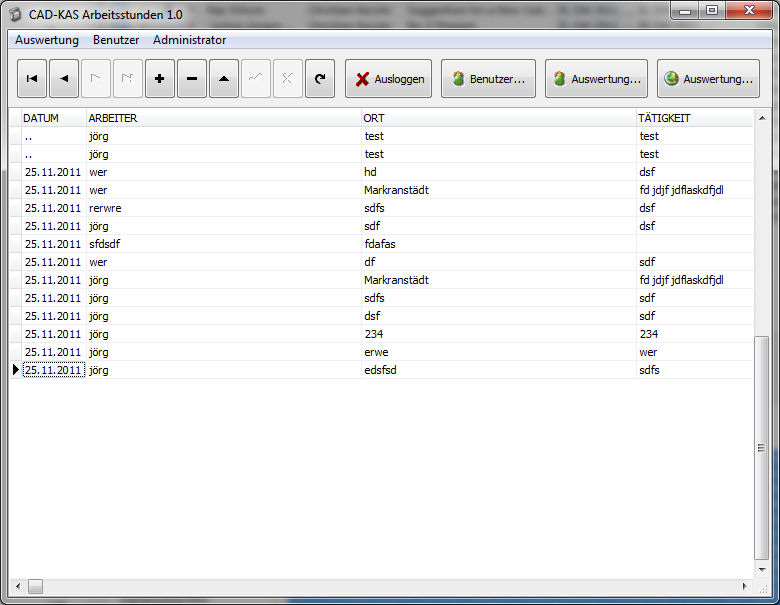Open the Benutzer menu in menu bar
Image resolution: width=780 pixels, height=605 pixels.
tap(116, 40)
